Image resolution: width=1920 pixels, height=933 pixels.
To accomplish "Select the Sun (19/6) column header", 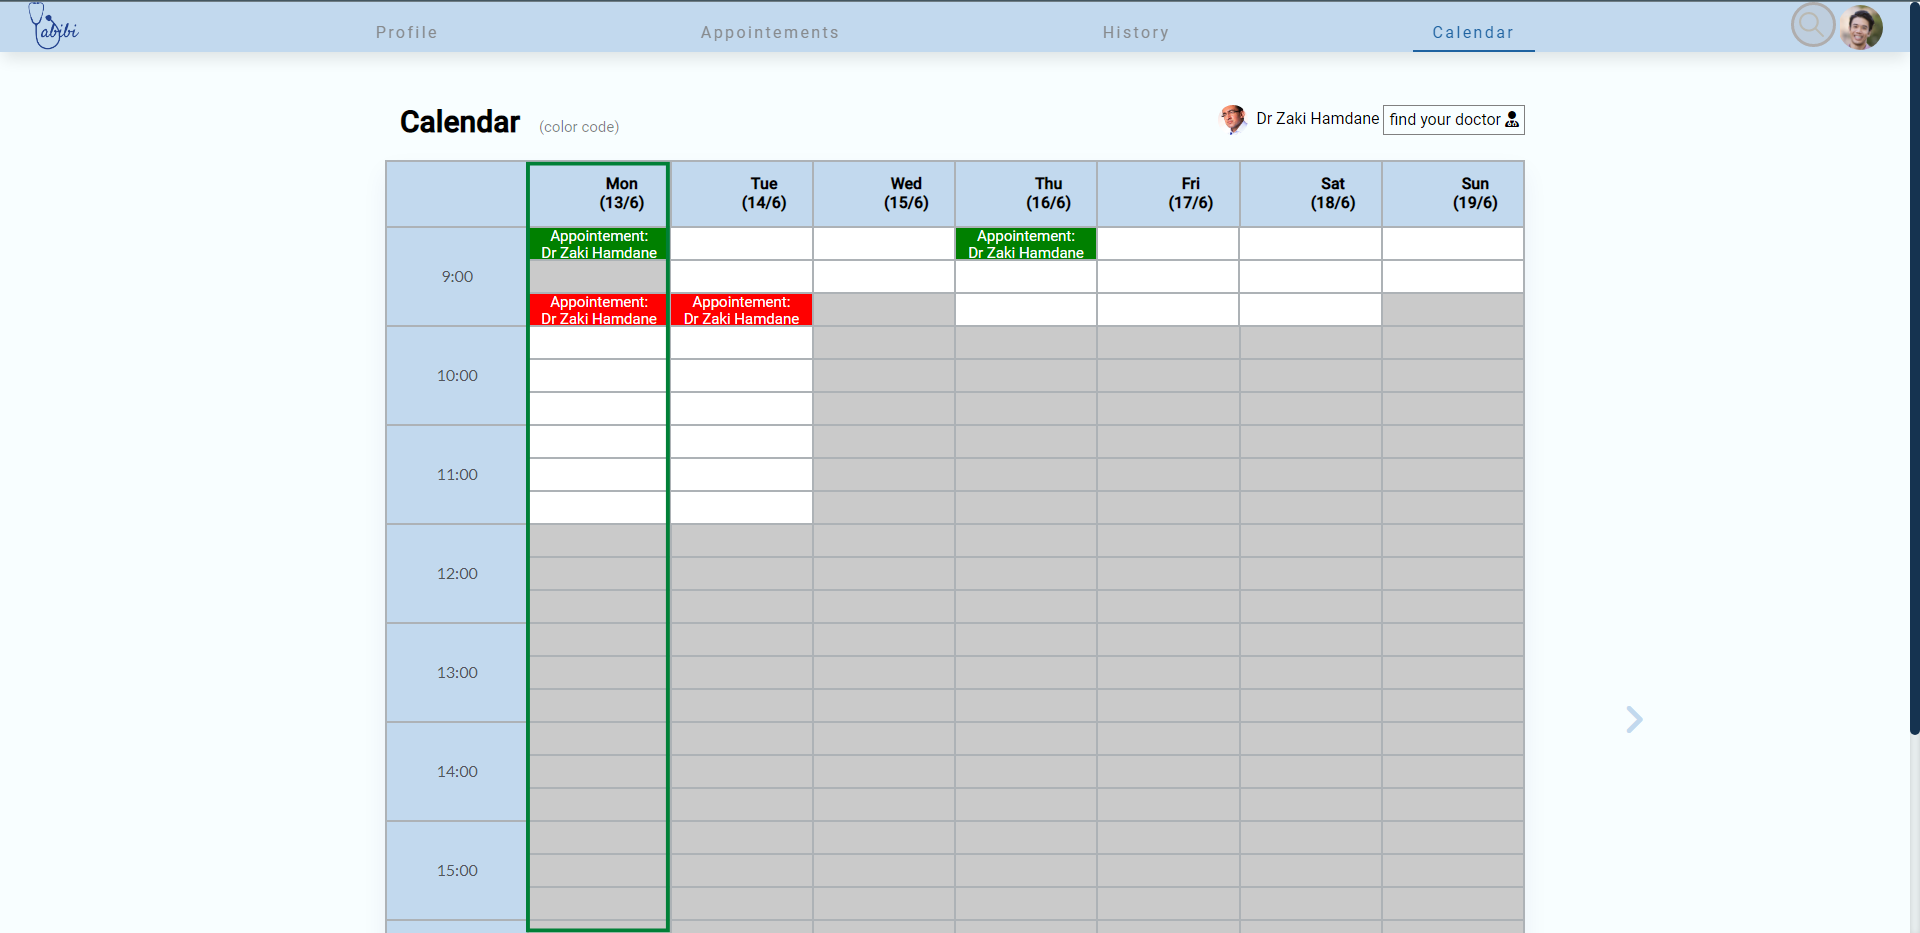I will pyautogui.click(x=1474, y=193).
